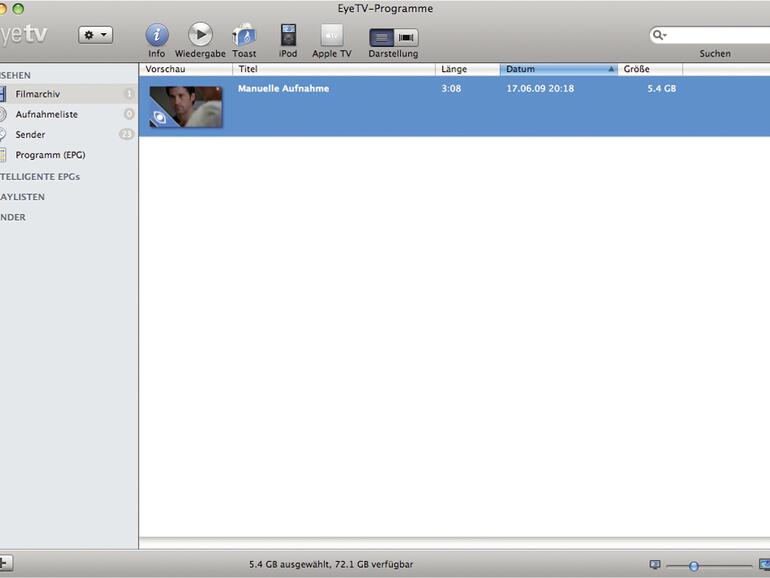Click the plus button at bottom left
Viewport: 770px width, 578px height.
click(5, 563)
